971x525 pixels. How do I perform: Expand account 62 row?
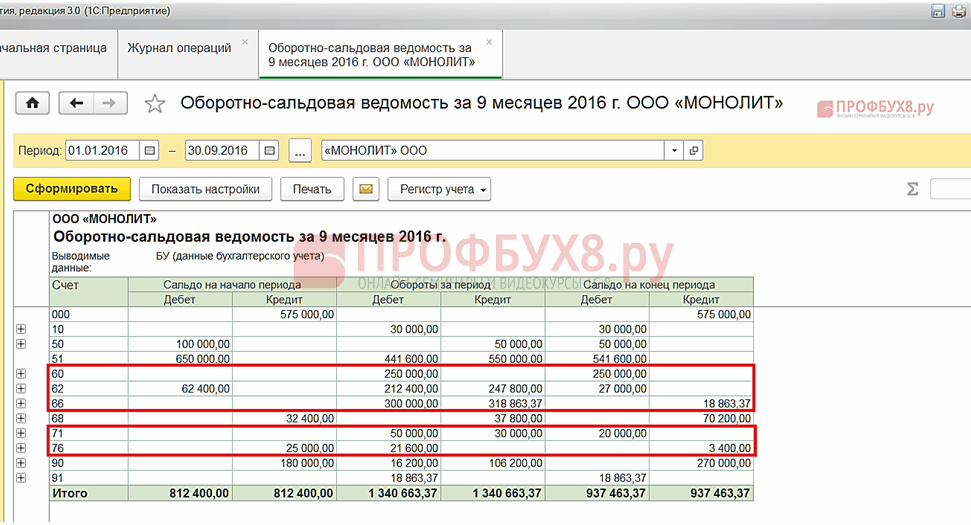(x=21, y=388)
